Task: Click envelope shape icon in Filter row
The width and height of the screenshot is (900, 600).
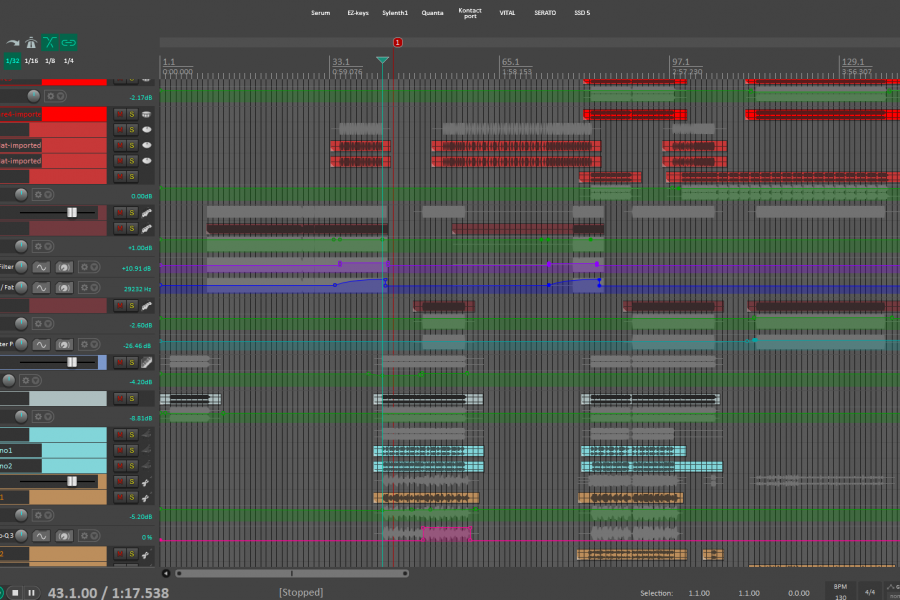Action: [41, 267]
